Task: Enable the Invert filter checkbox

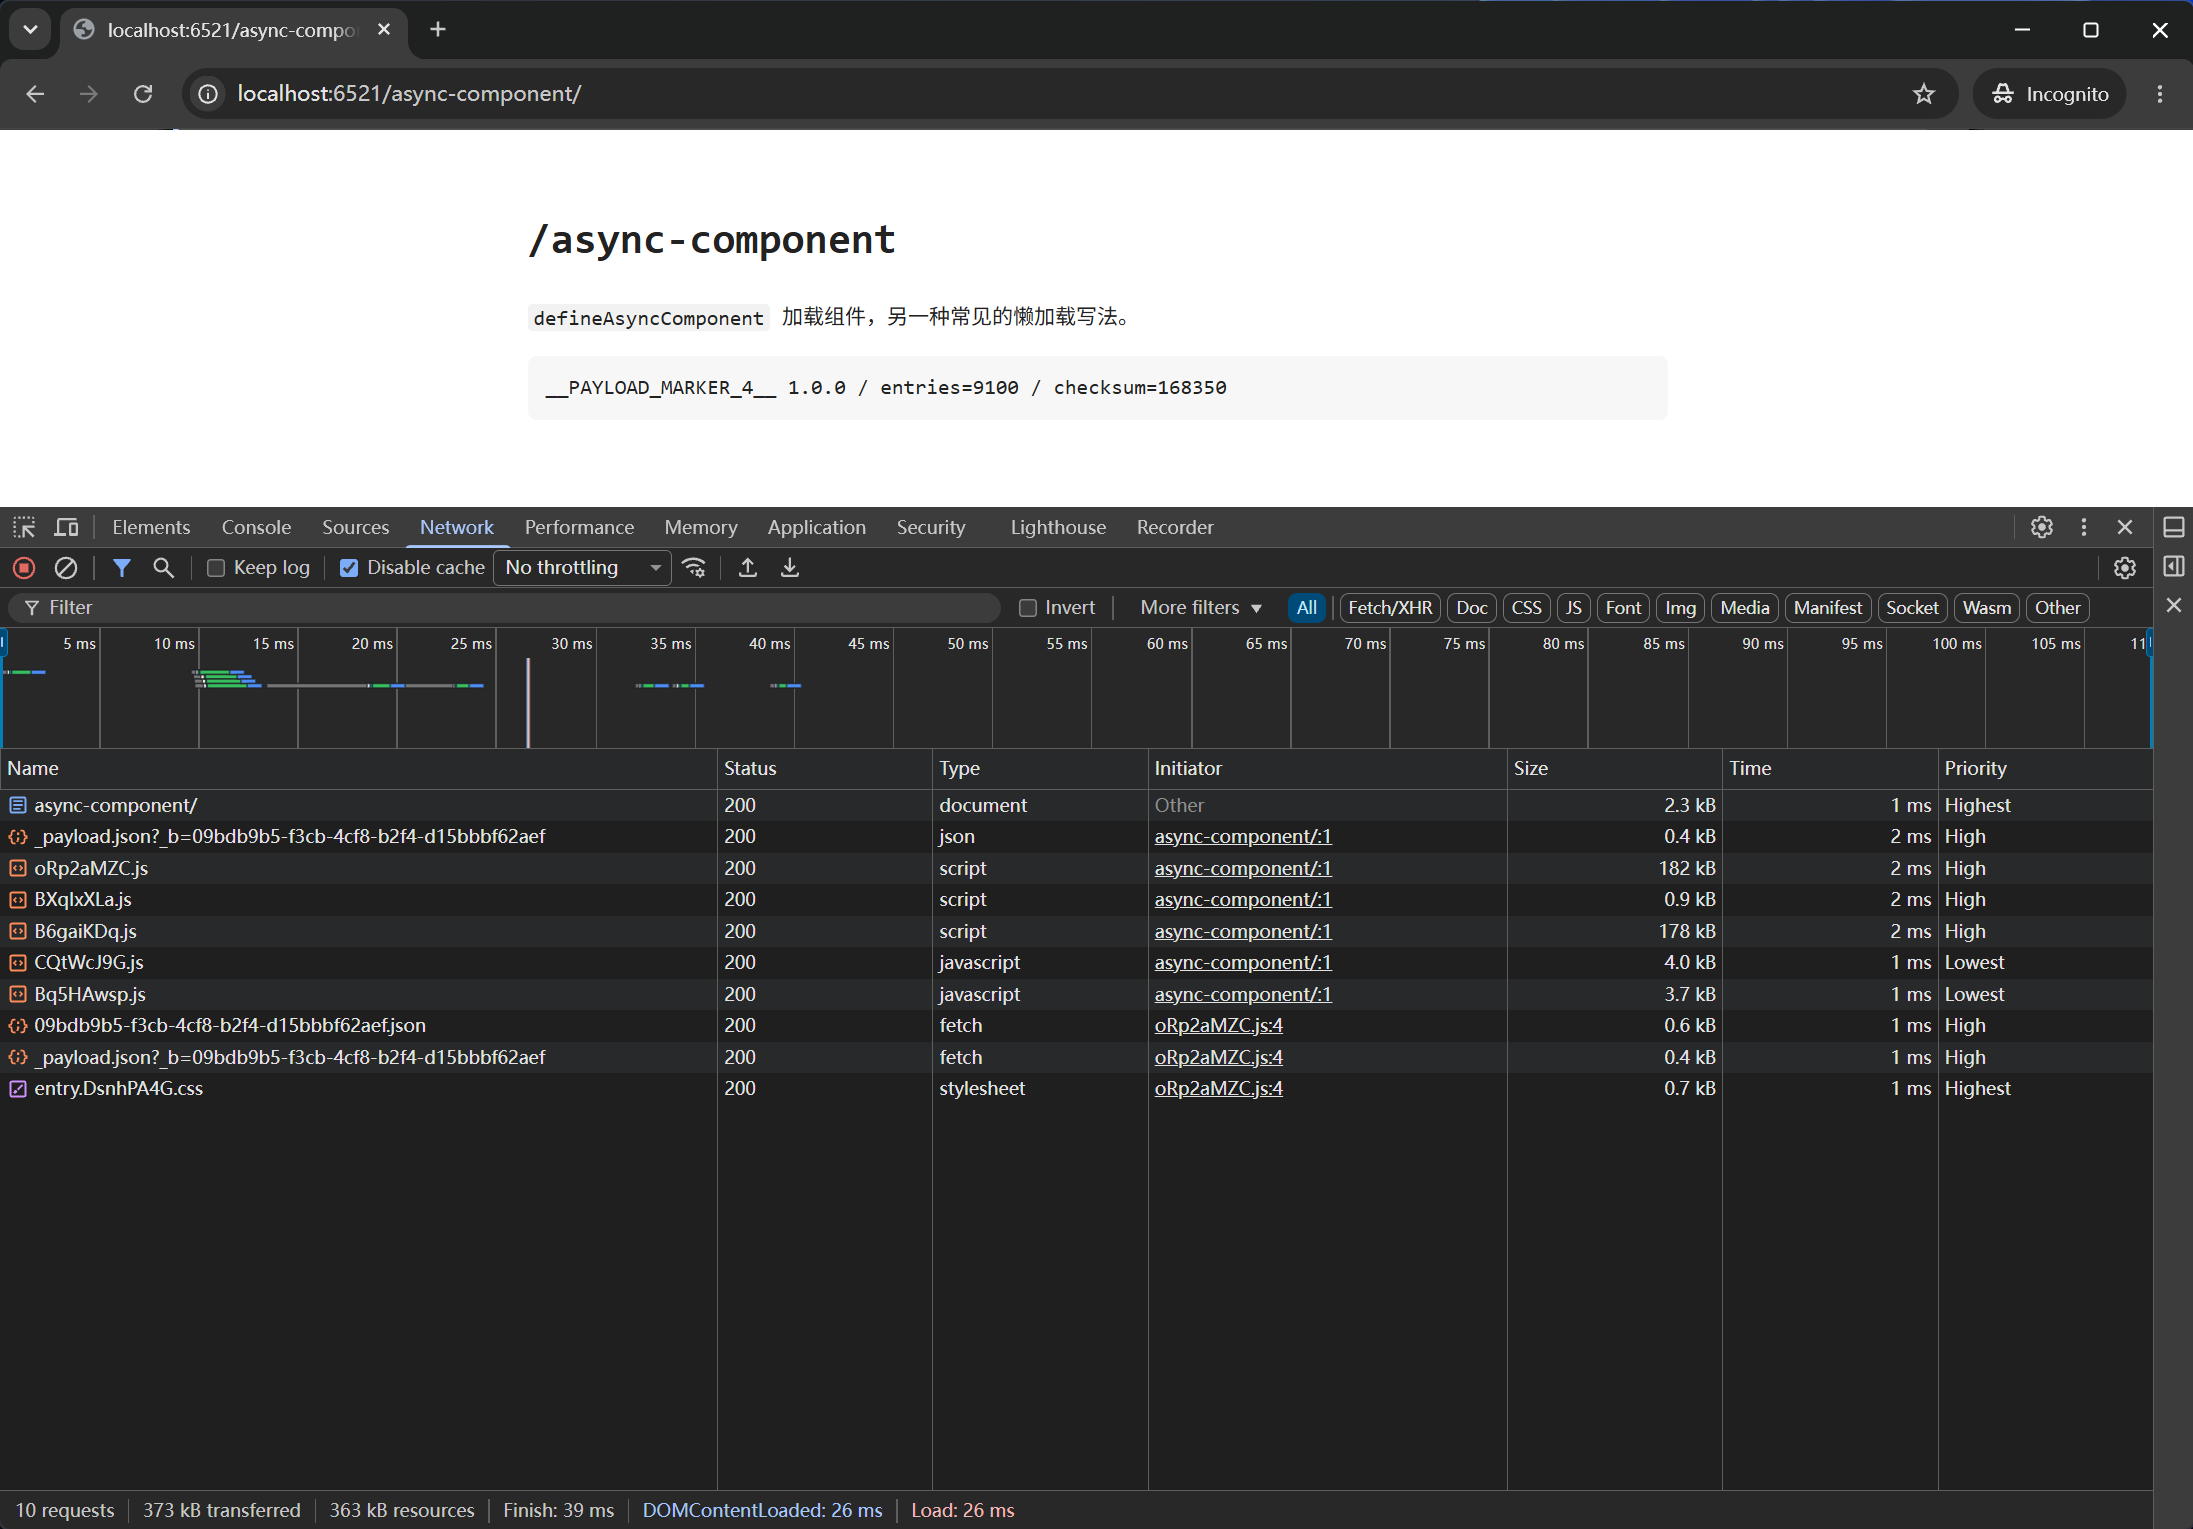Action: [1027, 608]
